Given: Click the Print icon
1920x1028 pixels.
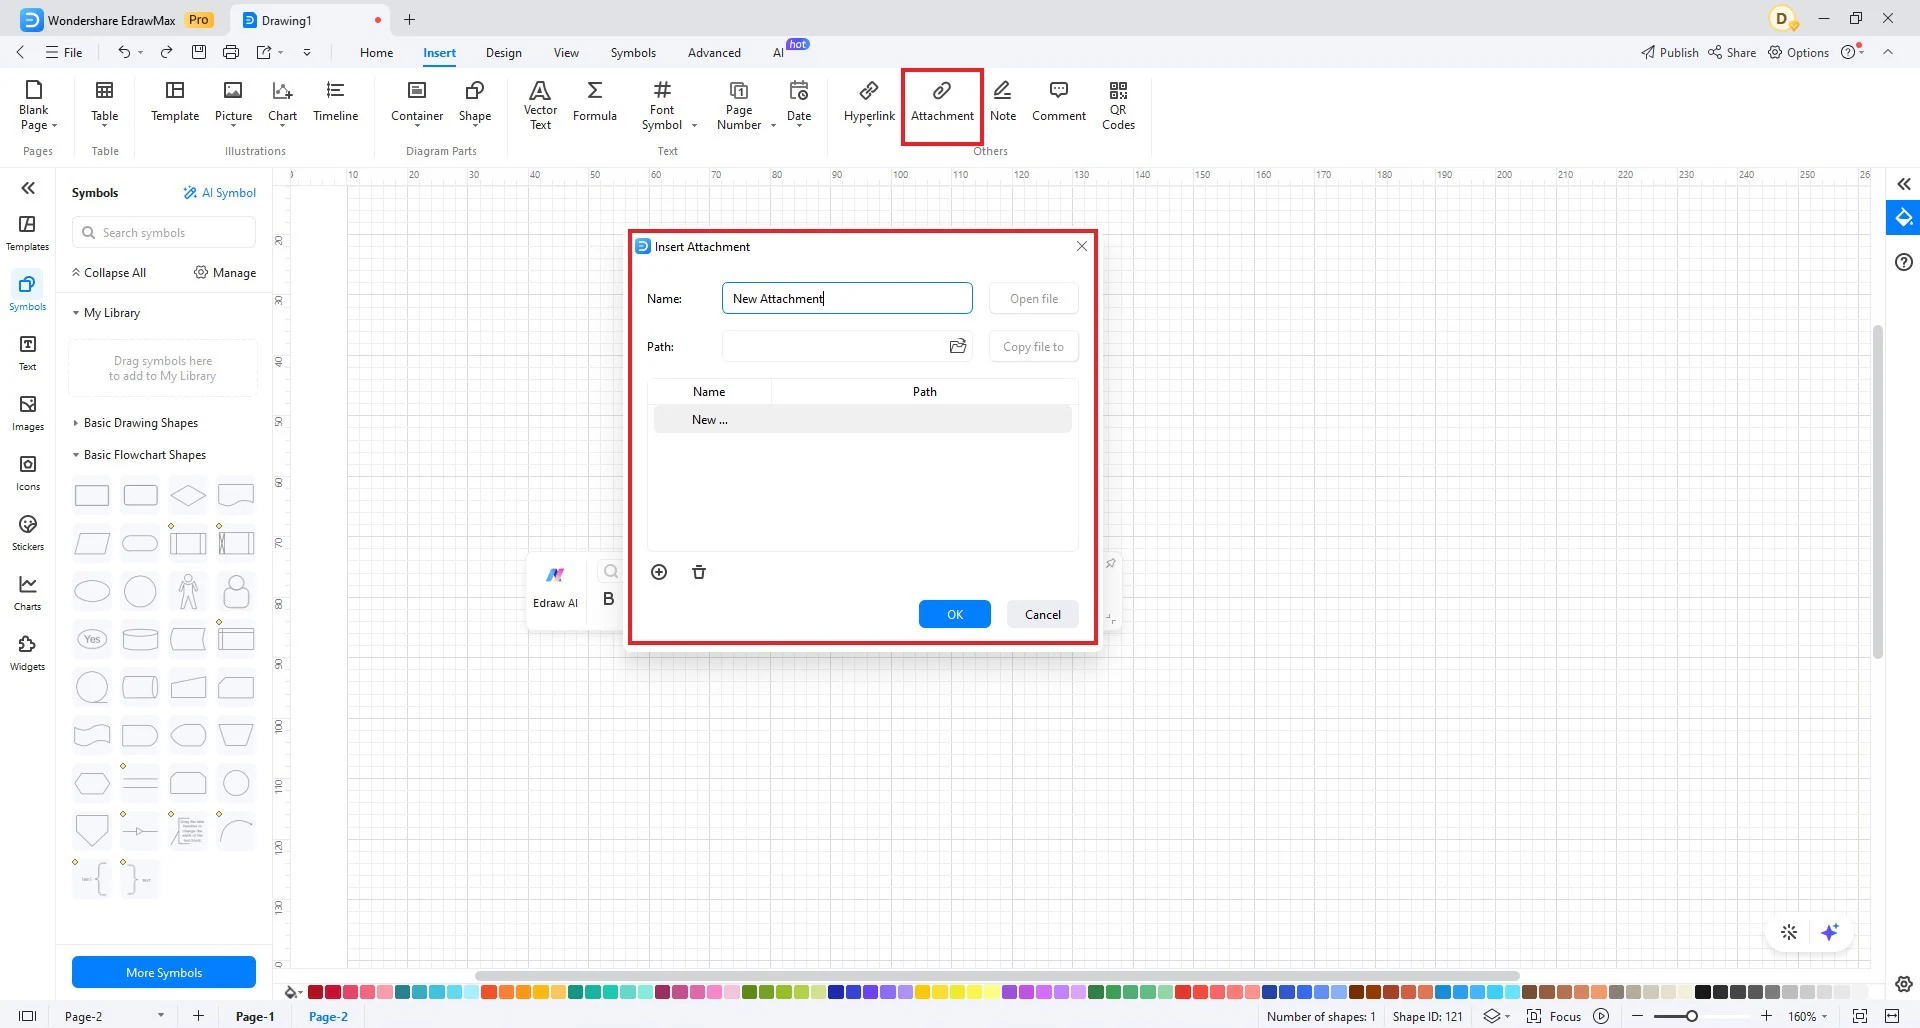Looking at the screenshot, I should (x=231, y=52).
